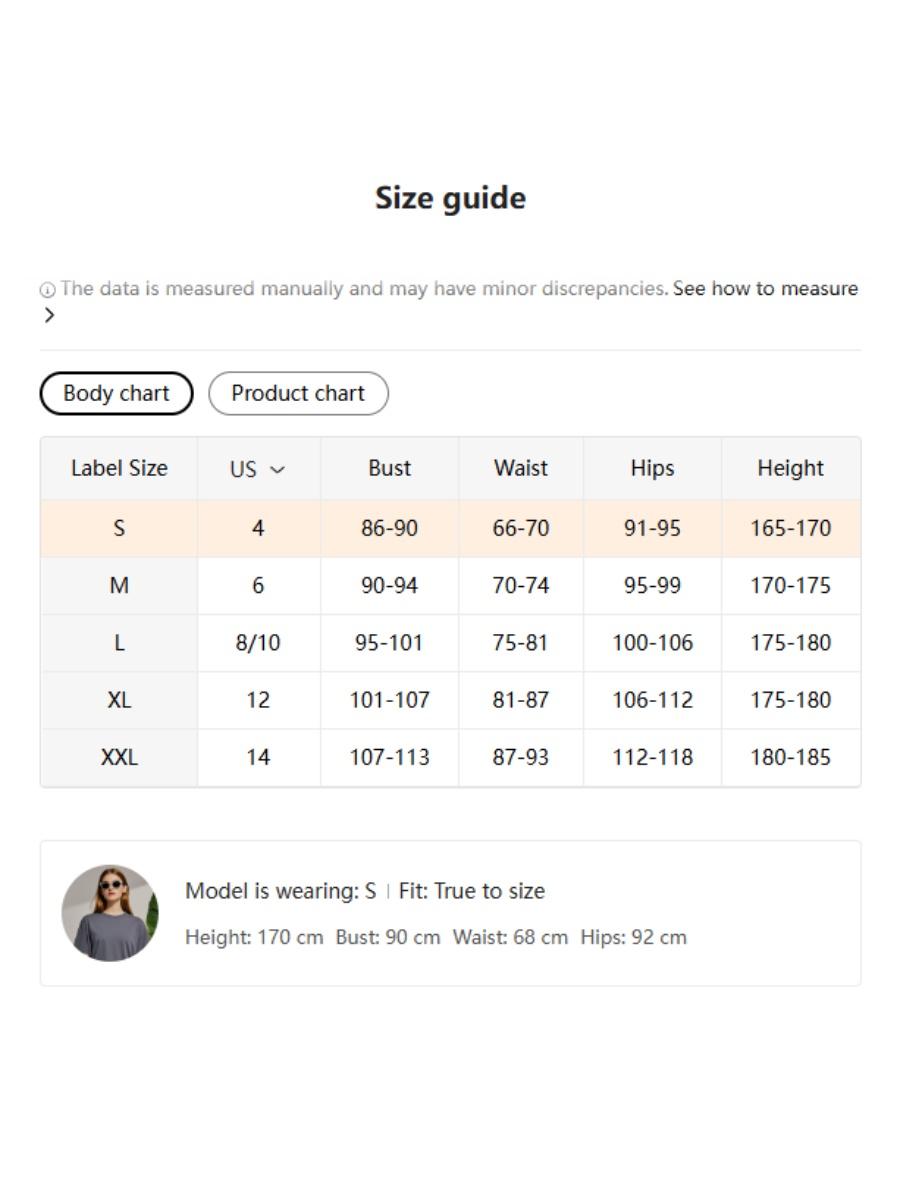Select the L label size row
The width and height of the screenshot is (900, 1200).
(119, 643)
